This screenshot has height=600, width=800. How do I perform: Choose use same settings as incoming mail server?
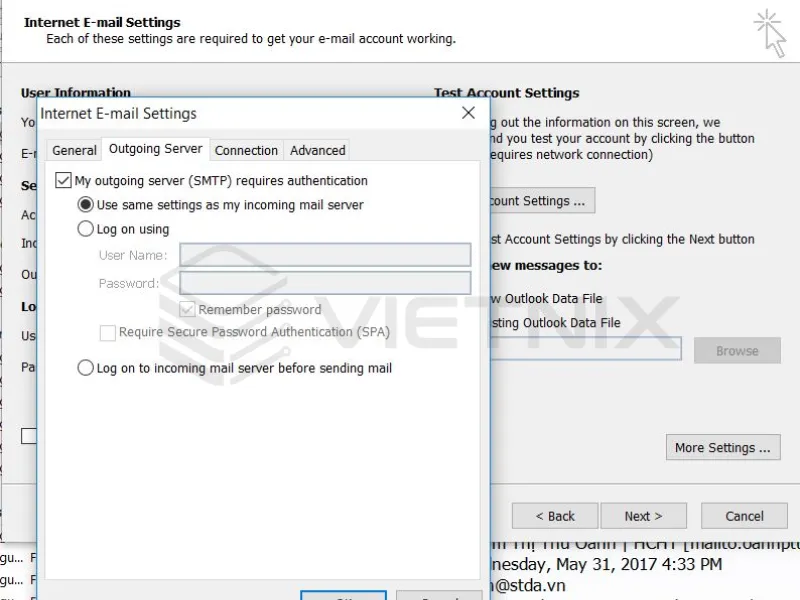click(86, 203)
